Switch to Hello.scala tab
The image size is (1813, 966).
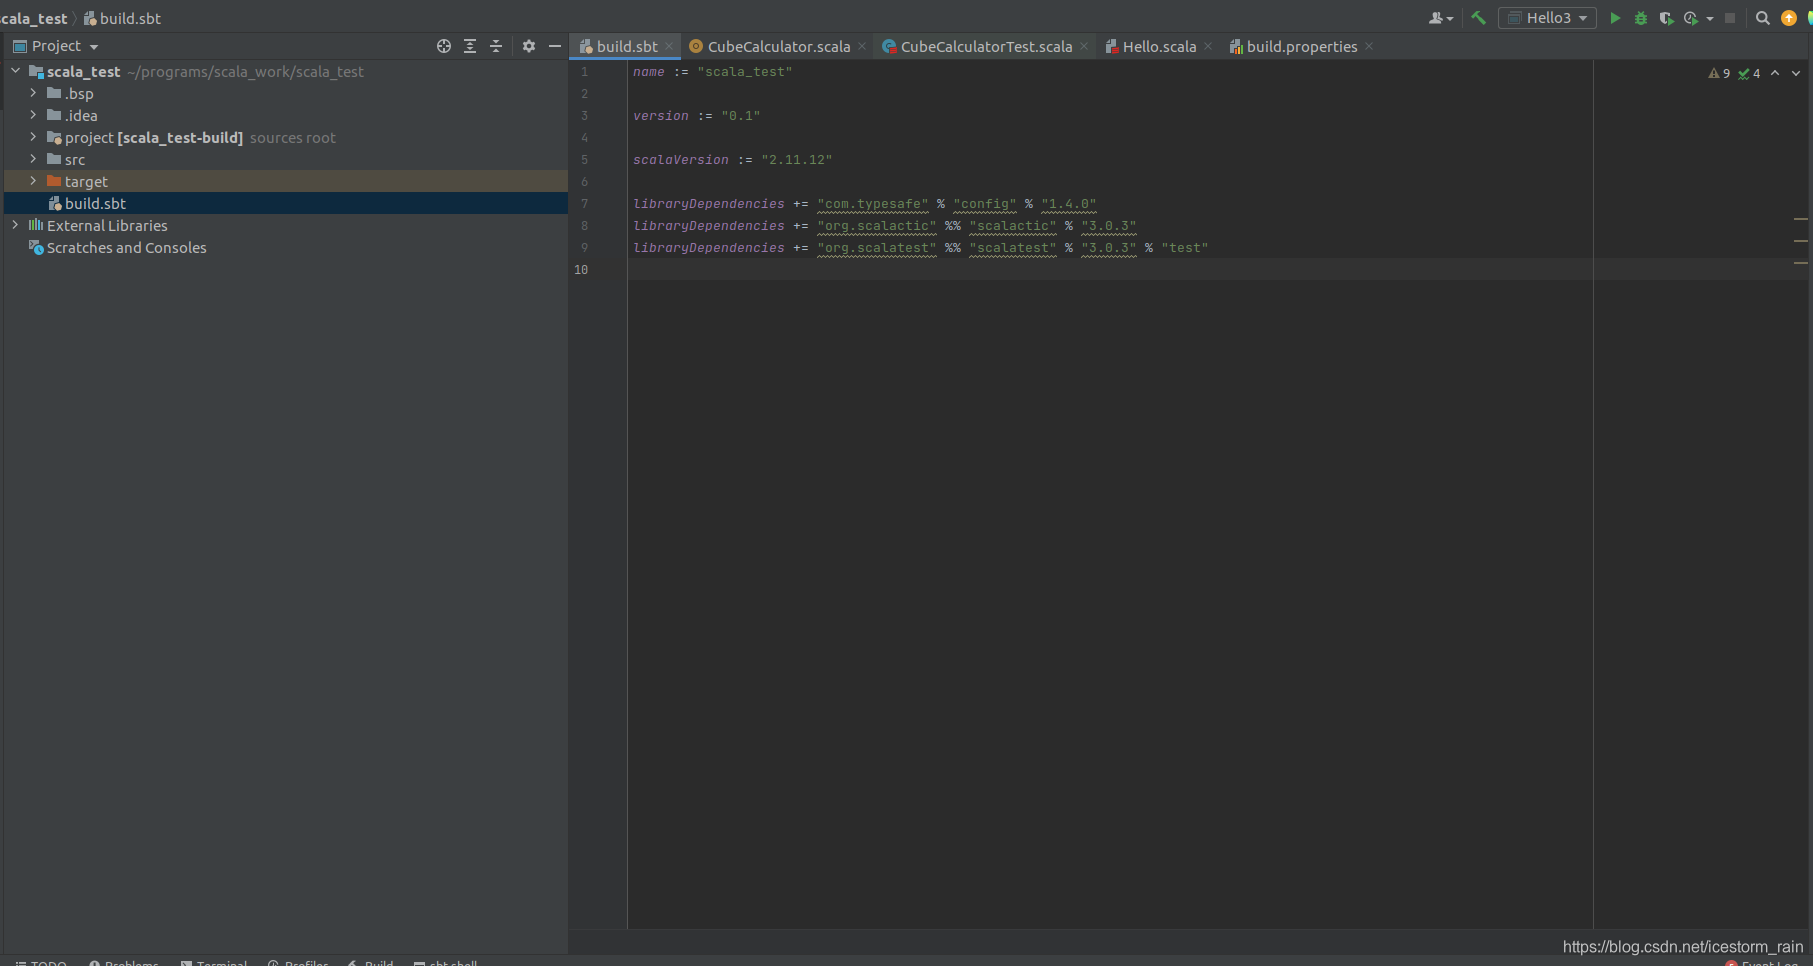1159,47
